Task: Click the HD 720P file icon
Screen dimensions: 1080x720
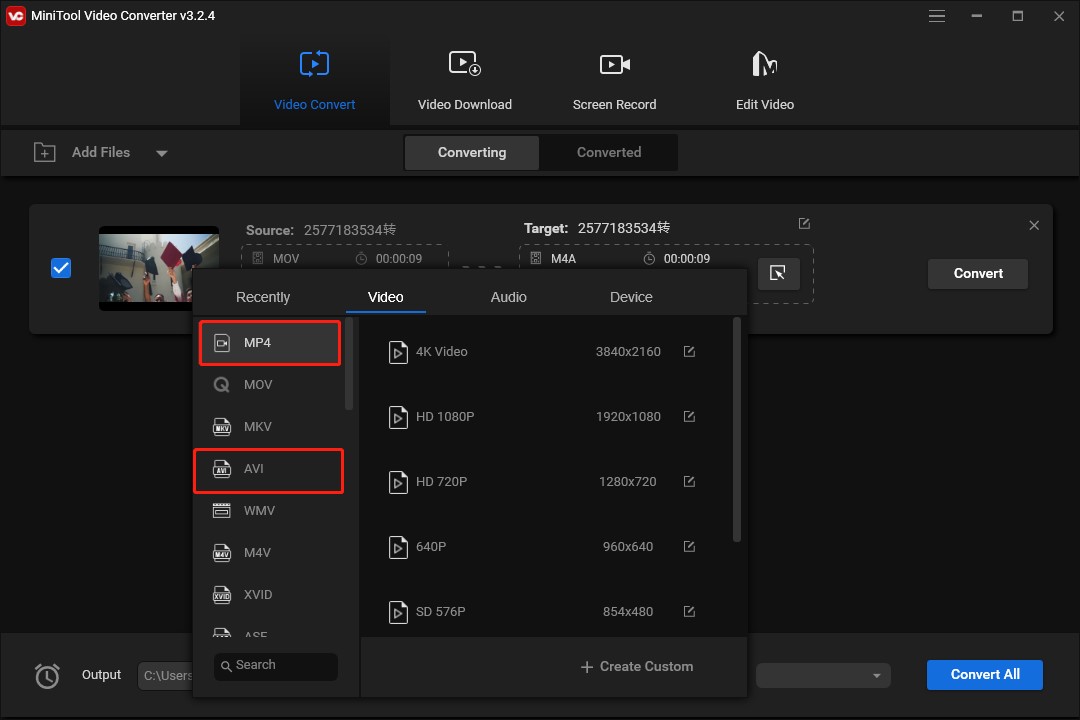Action: click(x=398, y=482)
